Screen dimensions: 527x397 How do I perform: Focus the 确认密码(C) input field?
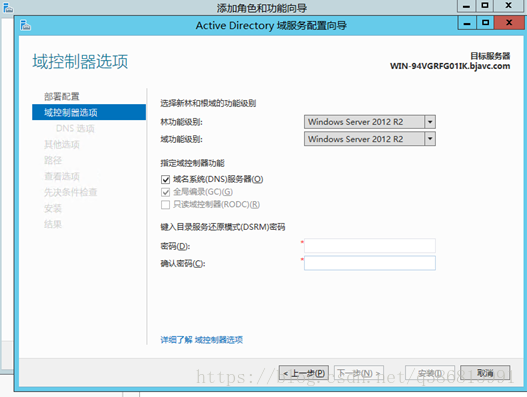370,263
